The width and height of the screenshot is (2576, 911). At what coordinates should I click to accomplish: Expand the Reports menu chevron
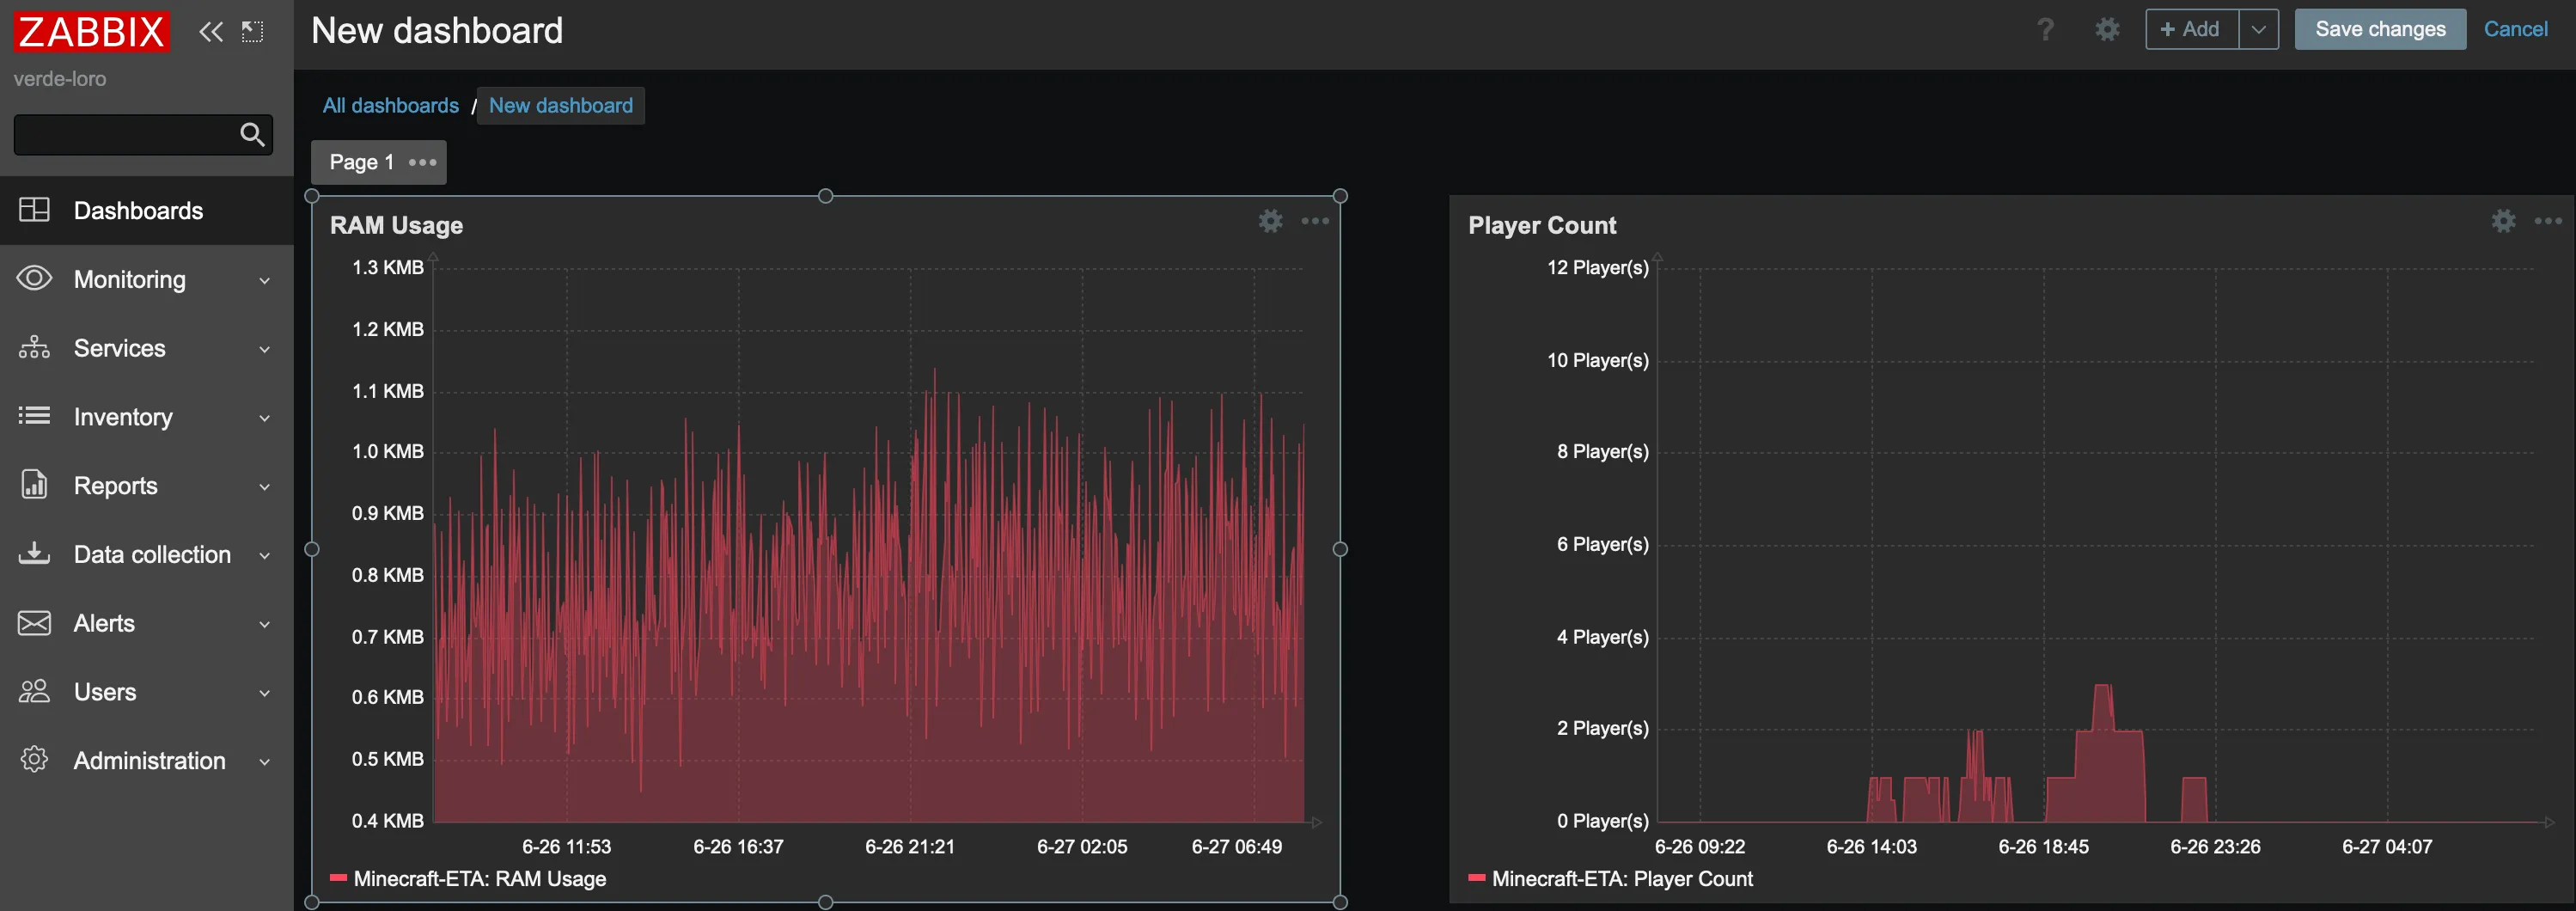click(x=265, y=487)
